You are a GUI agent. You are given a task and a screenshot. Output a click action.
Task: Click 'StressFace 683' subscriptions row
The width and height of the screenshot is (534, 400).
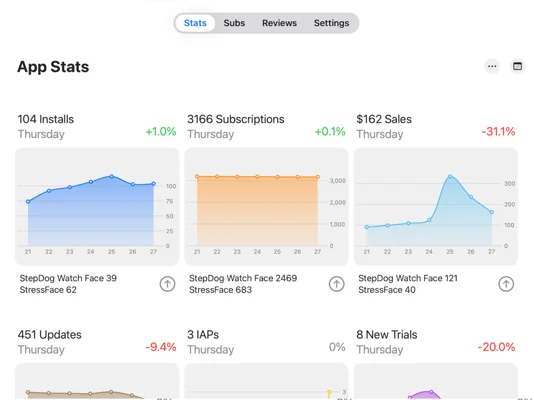220,290
